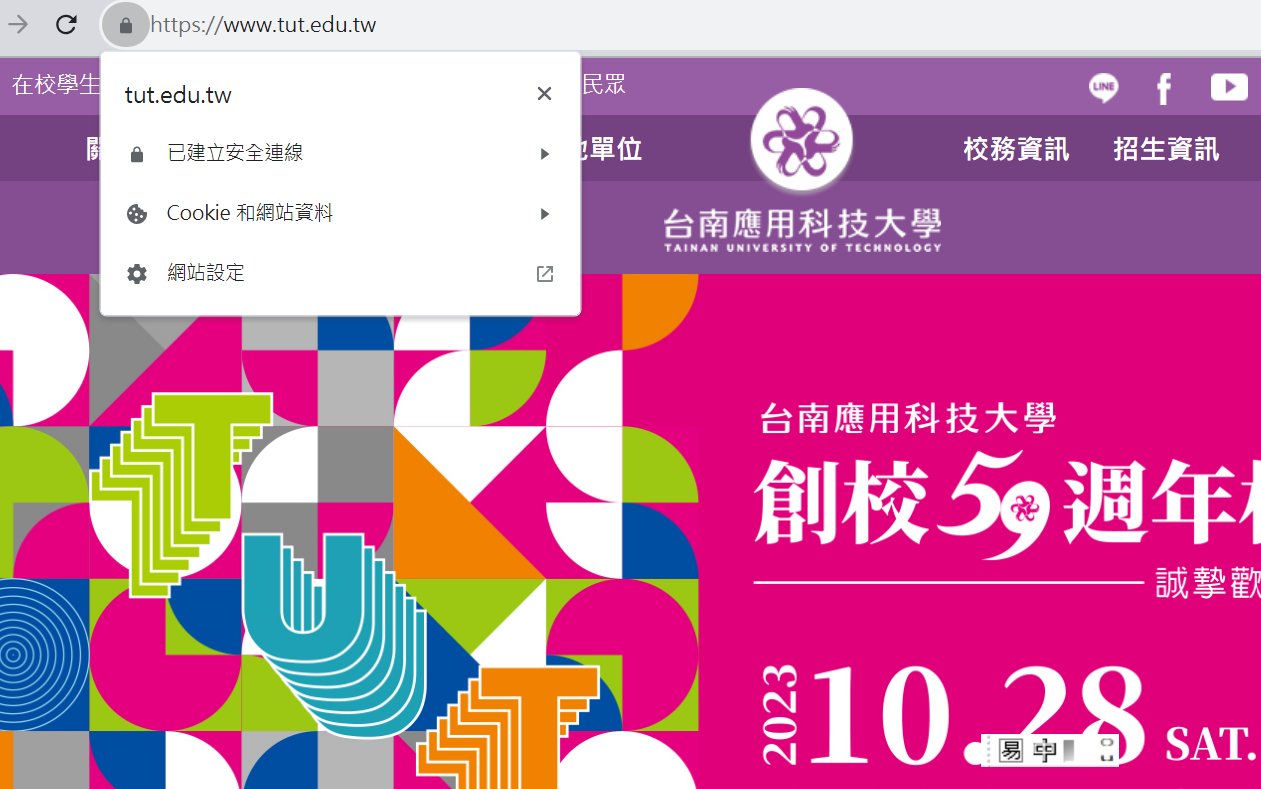Click the external link icon for 網站設定
Image resolution: width=1261 pixels, height=789 pixels.
545,274
